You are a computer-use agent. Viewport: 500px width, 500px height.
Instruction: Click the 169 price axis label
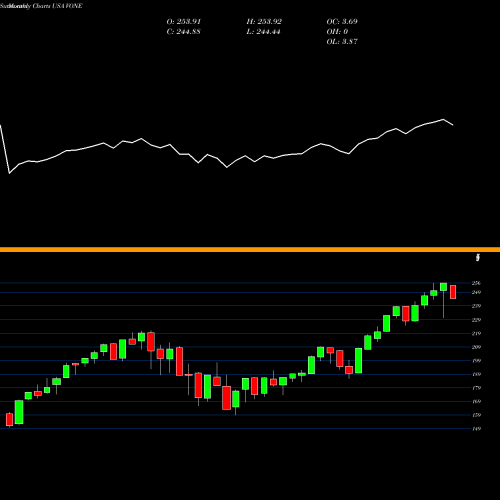point(476,402)
